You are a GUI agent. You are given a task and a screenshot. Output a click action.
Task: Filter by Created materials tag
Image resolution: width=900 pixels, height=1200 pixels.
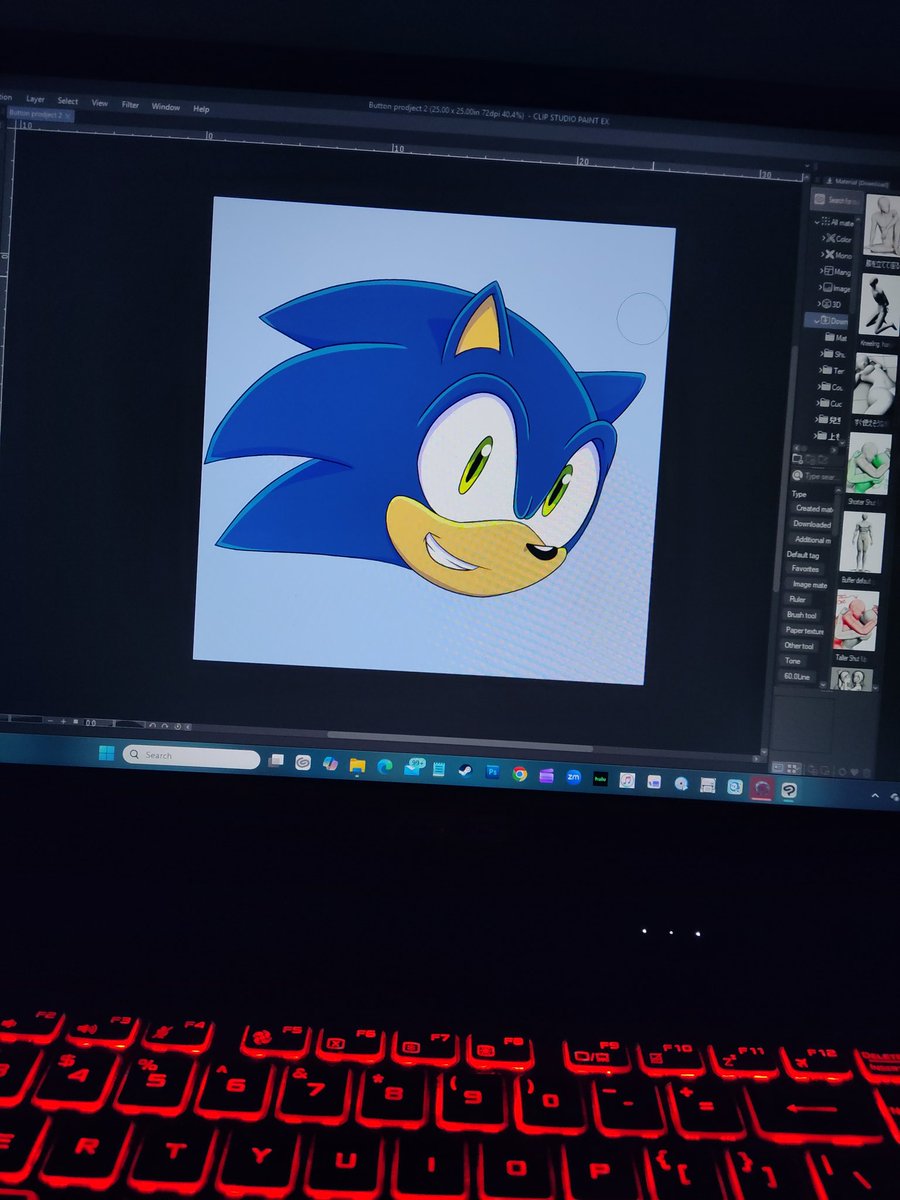[x=812, y=509]
